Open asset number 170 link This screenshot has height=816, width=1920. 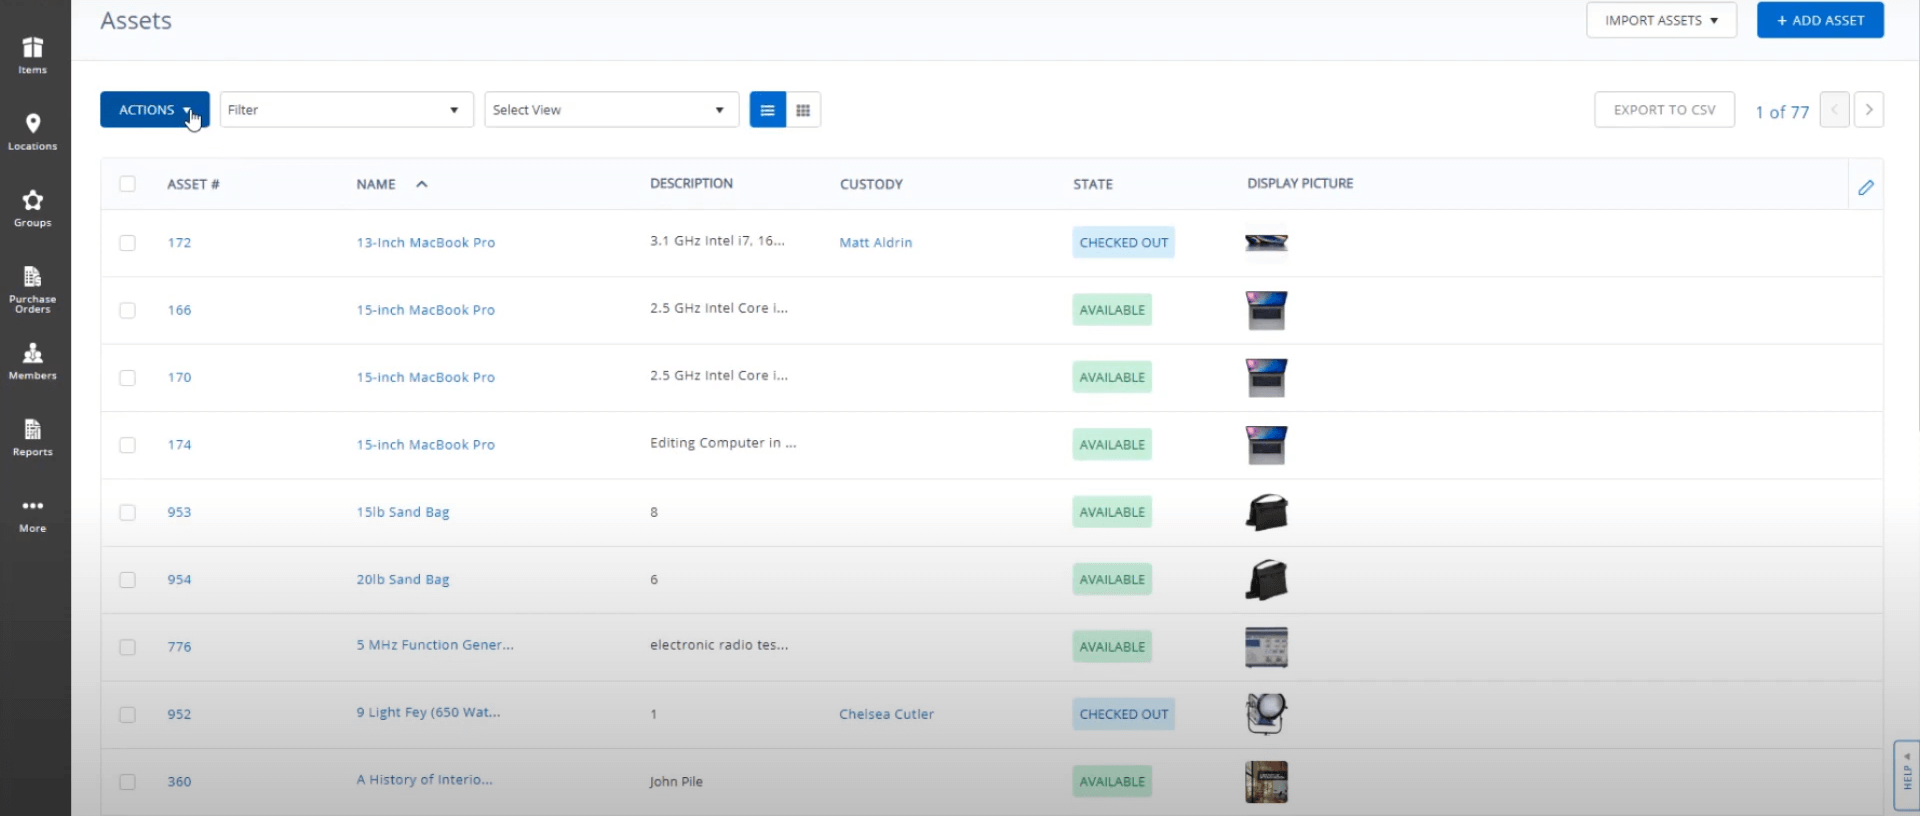(x=179, y=378)
